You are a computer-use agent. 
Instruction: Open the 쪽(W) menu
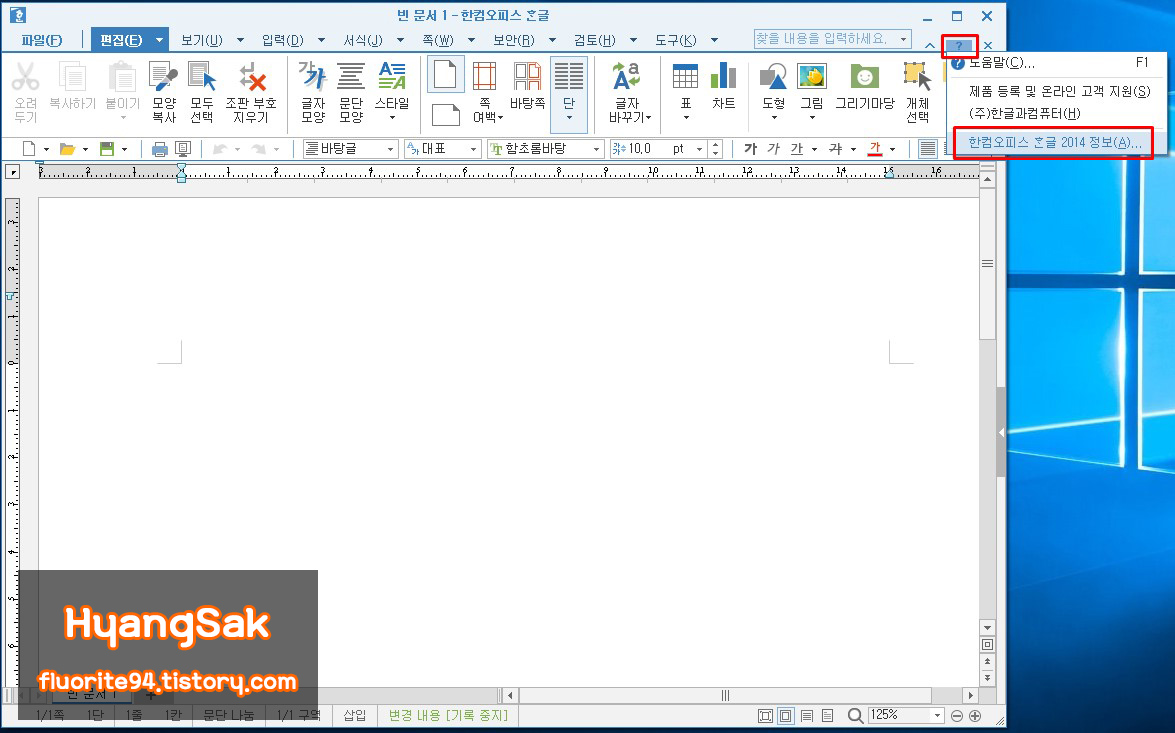tap(438, 40)
